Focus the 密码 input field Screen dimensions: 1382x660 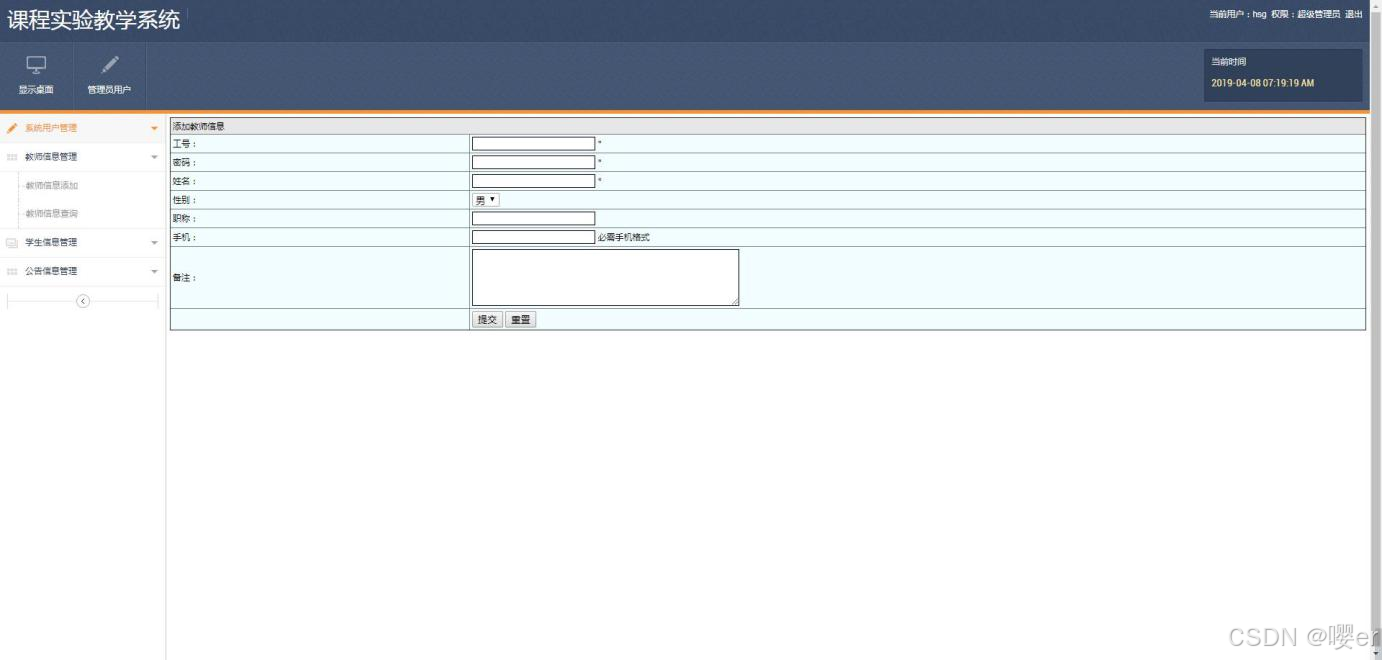coord(533,162)
